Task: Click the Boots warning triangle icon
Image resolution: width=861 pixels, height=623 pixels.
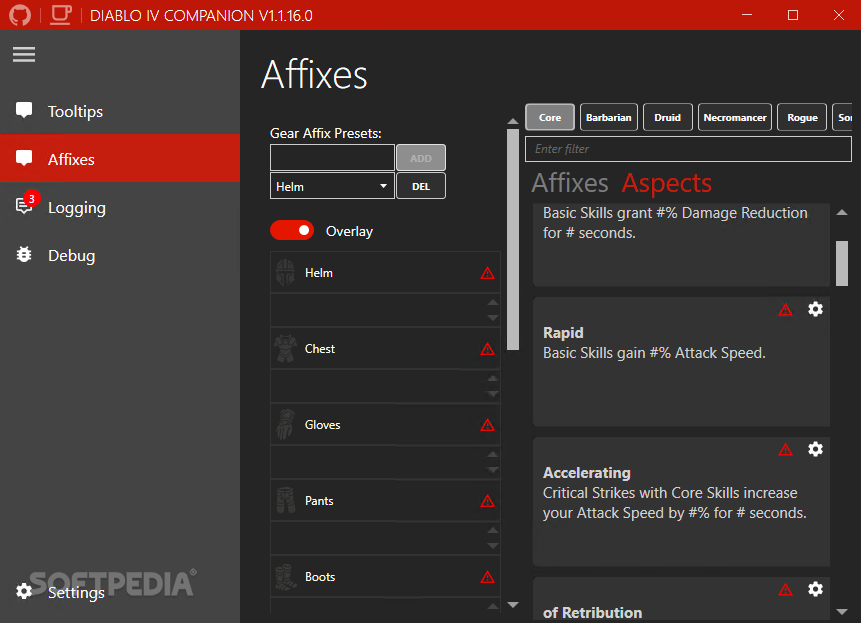Action: click(x=487, y=577)
